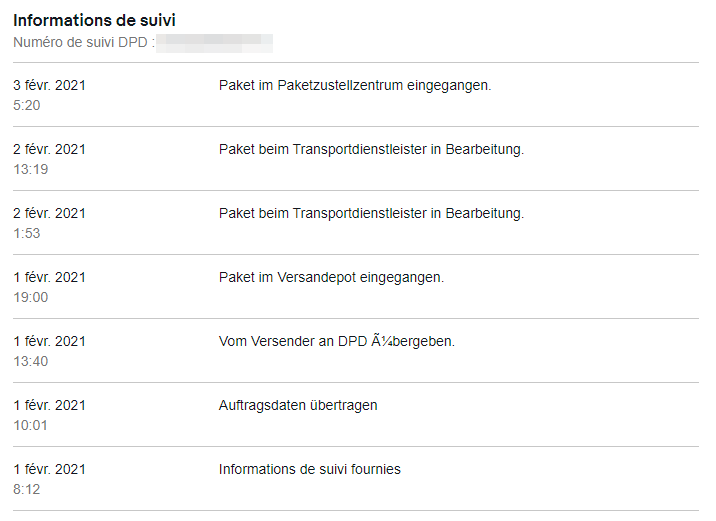Click the date above the 8:12 time
This screenshot has width=716, height=521.
click(x=49, y=469)
